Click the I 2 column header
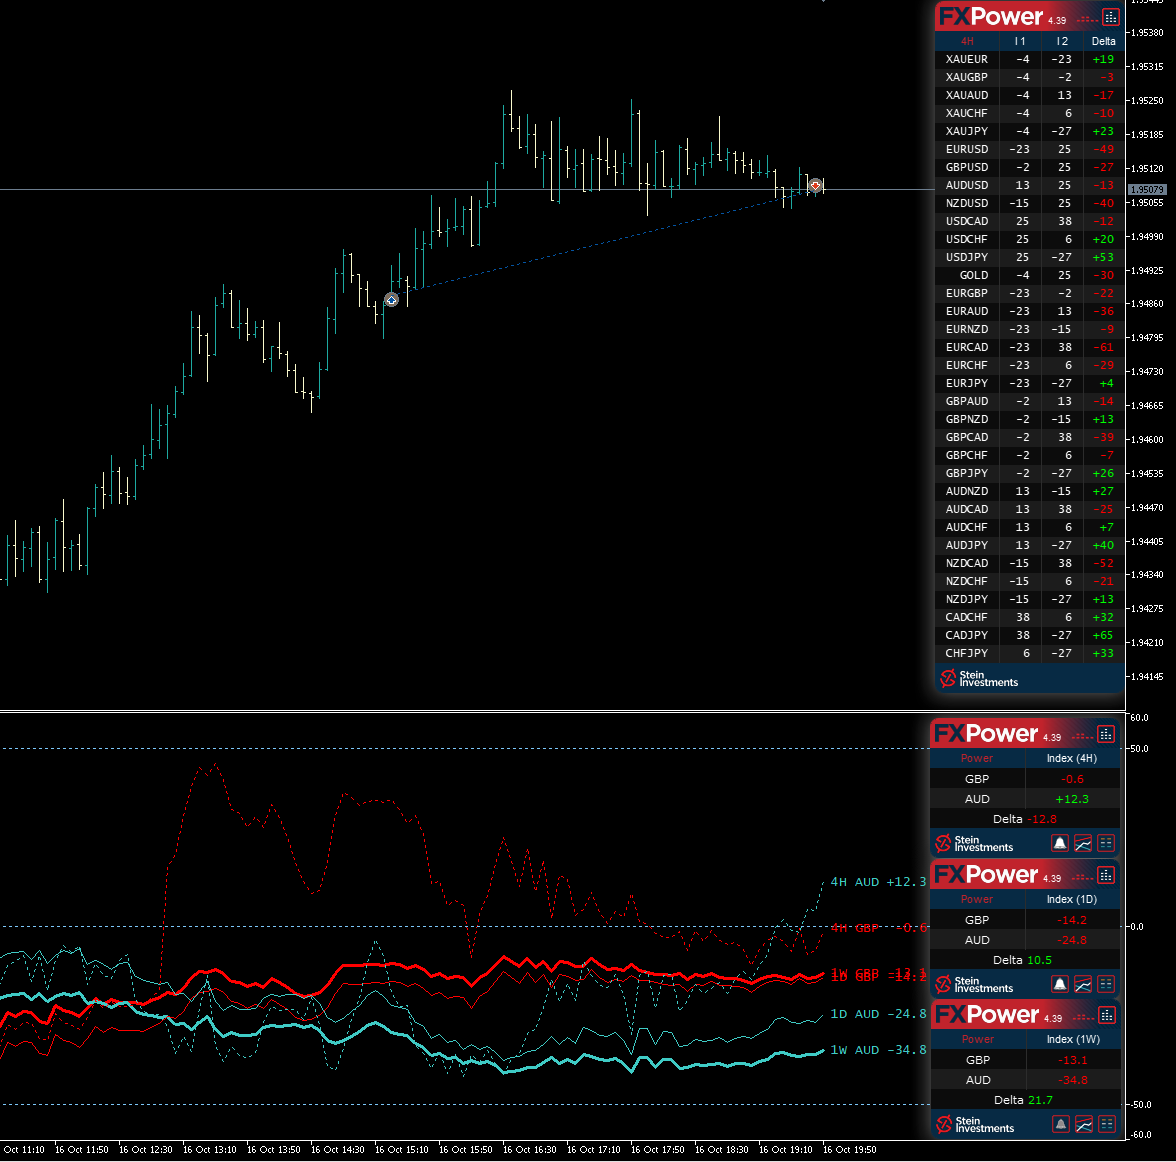 click(1061, 41)
